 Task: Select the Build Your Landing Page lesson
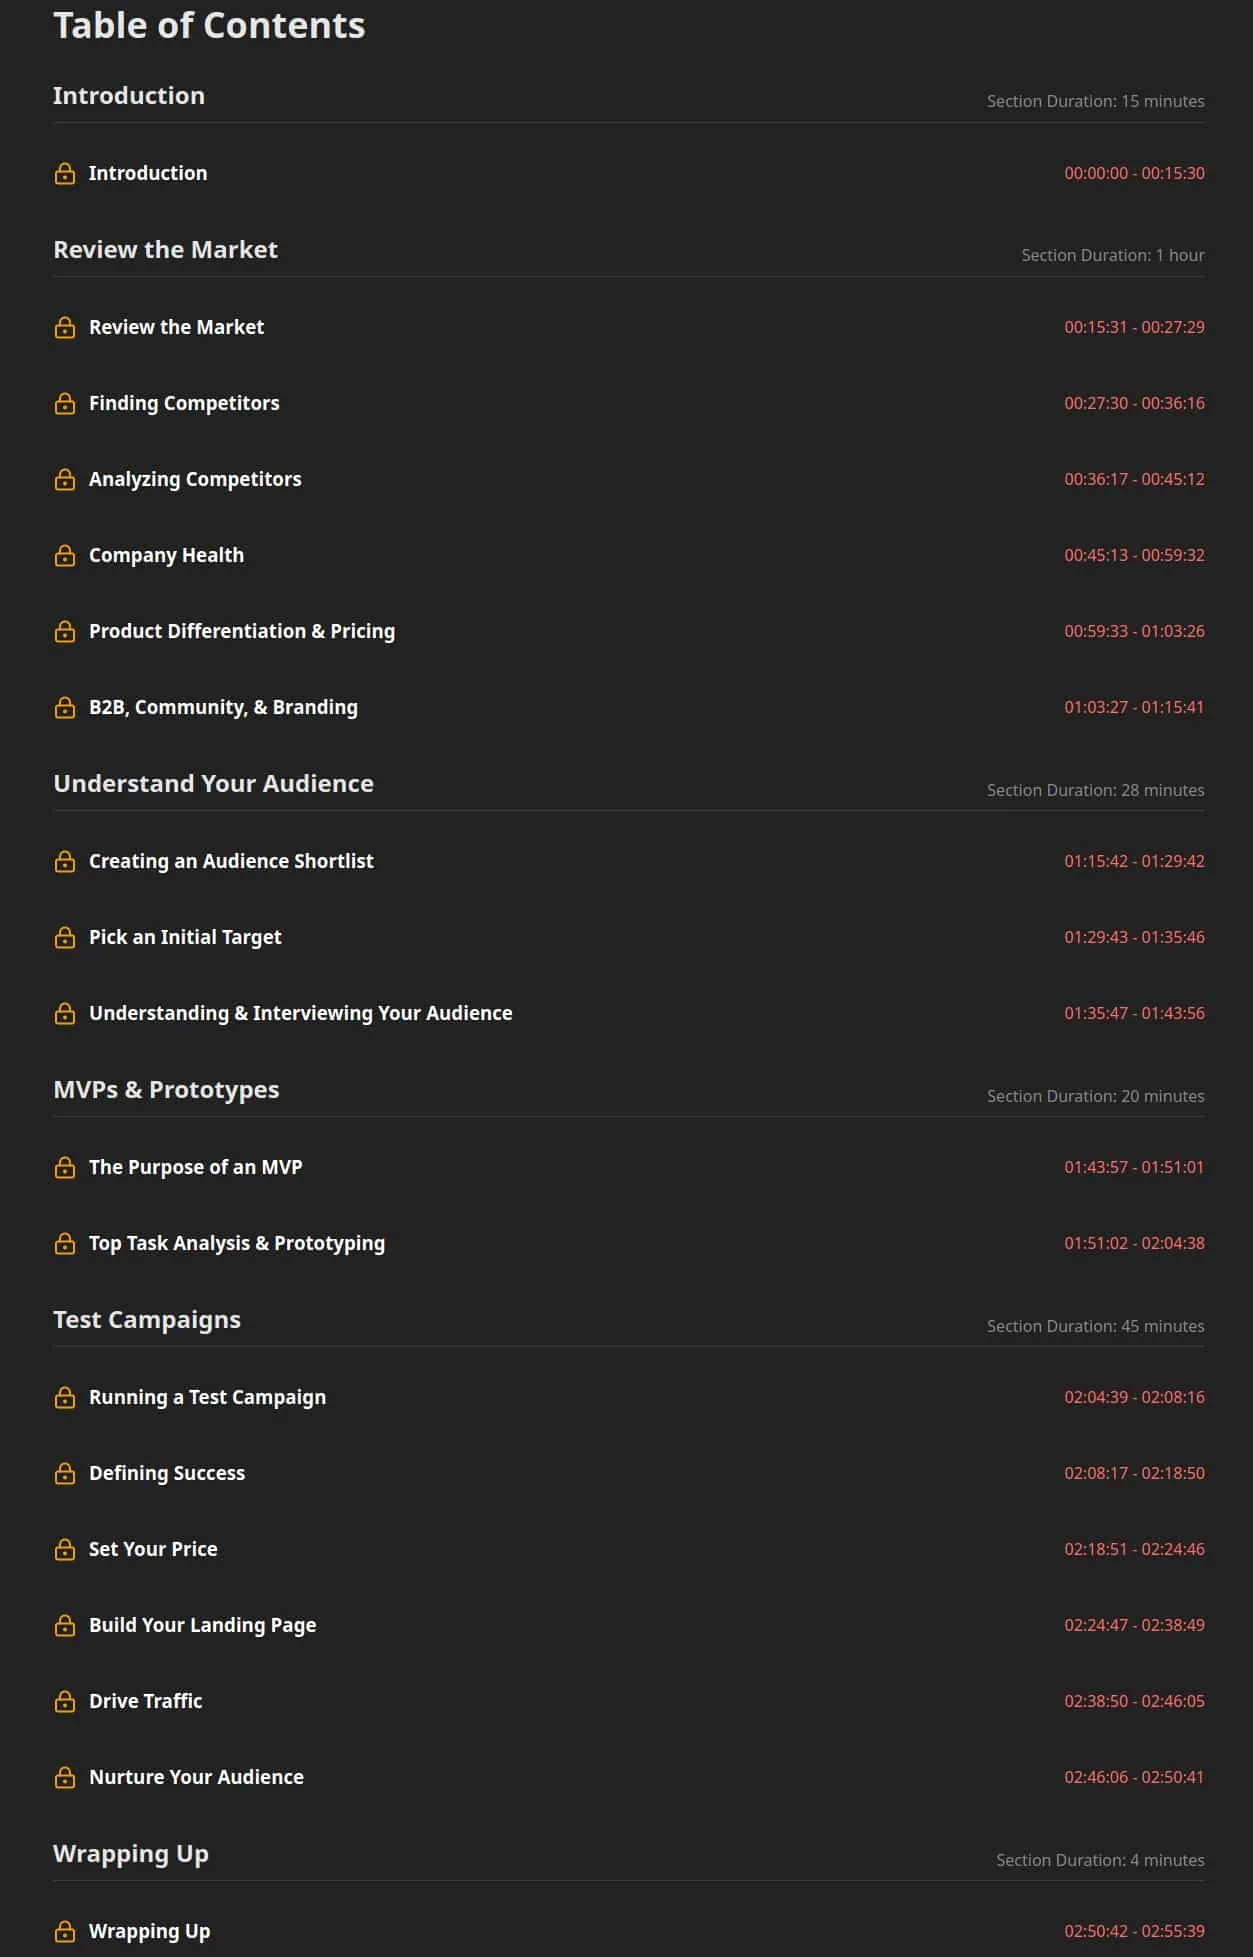pos(202,1625)
